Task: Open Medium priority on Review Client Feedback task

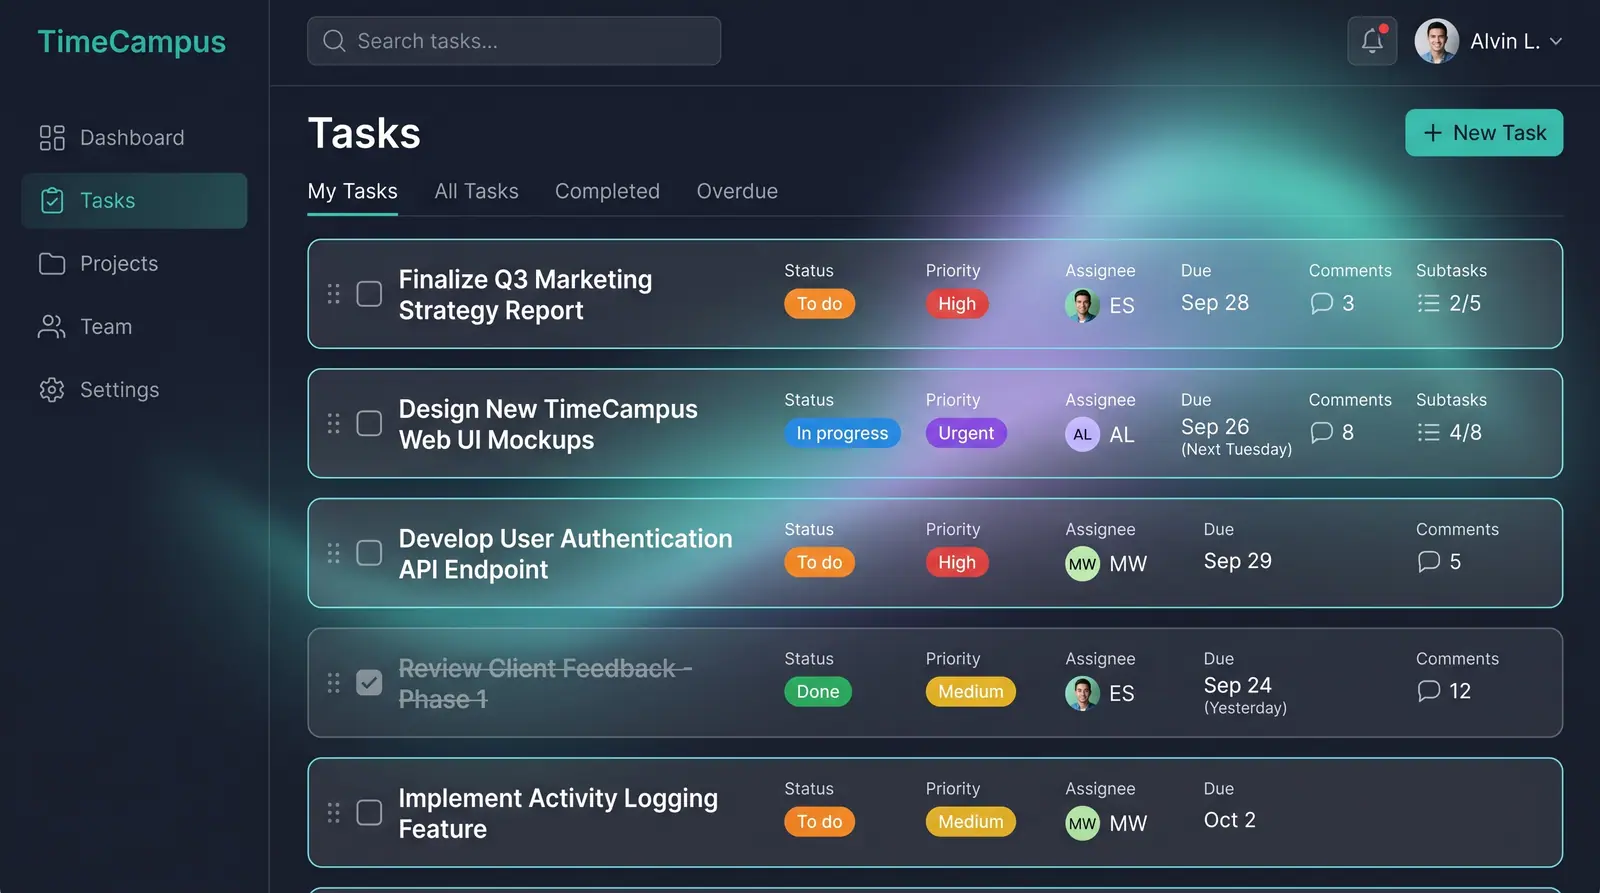Action: pyautogui.click(x=971, y=692)
